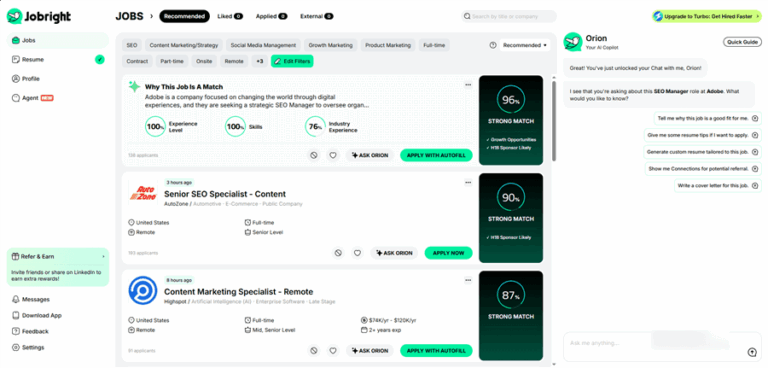Click Download App in the sidebar
This screenshot has width=768, height=368.
point(37,316)
